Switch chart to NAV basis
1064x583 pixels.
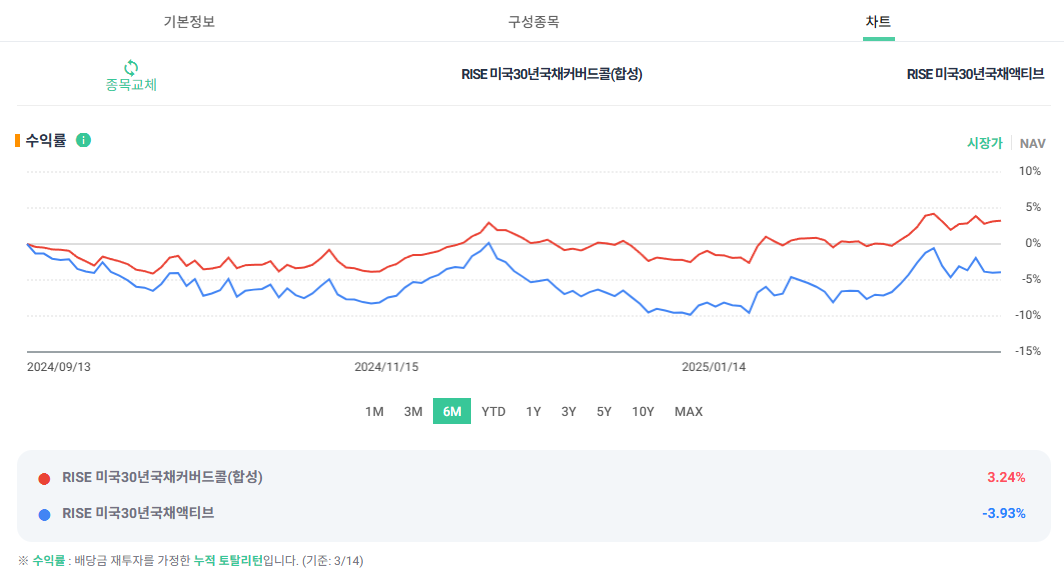tap(1032, 143)
